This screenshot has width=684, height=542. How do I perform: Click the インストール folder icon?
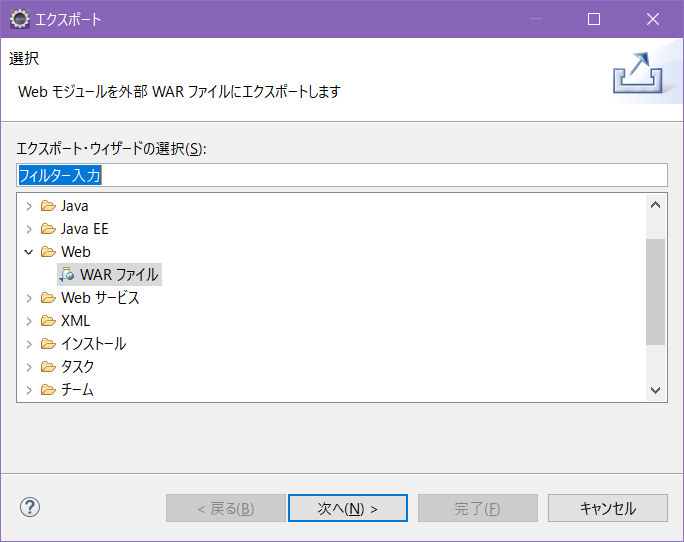[48, 344]
